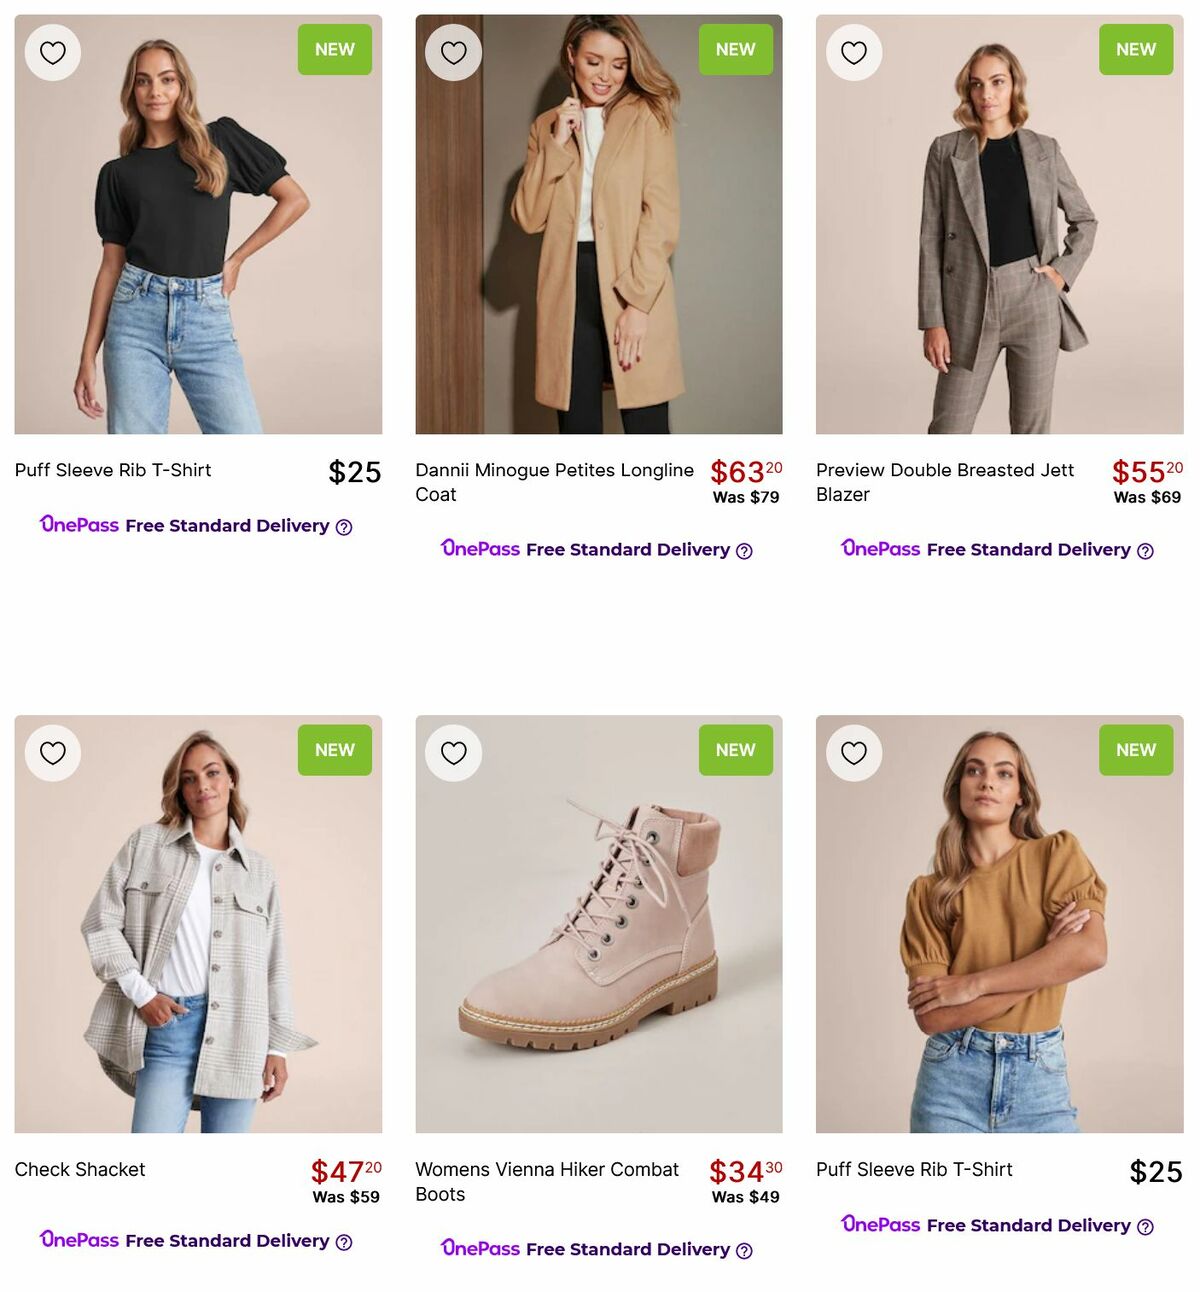Click the OnePass logo under the Dannii Minogue coat
The width and height of the screenshot is (1200, 1292).
[479, 549]
